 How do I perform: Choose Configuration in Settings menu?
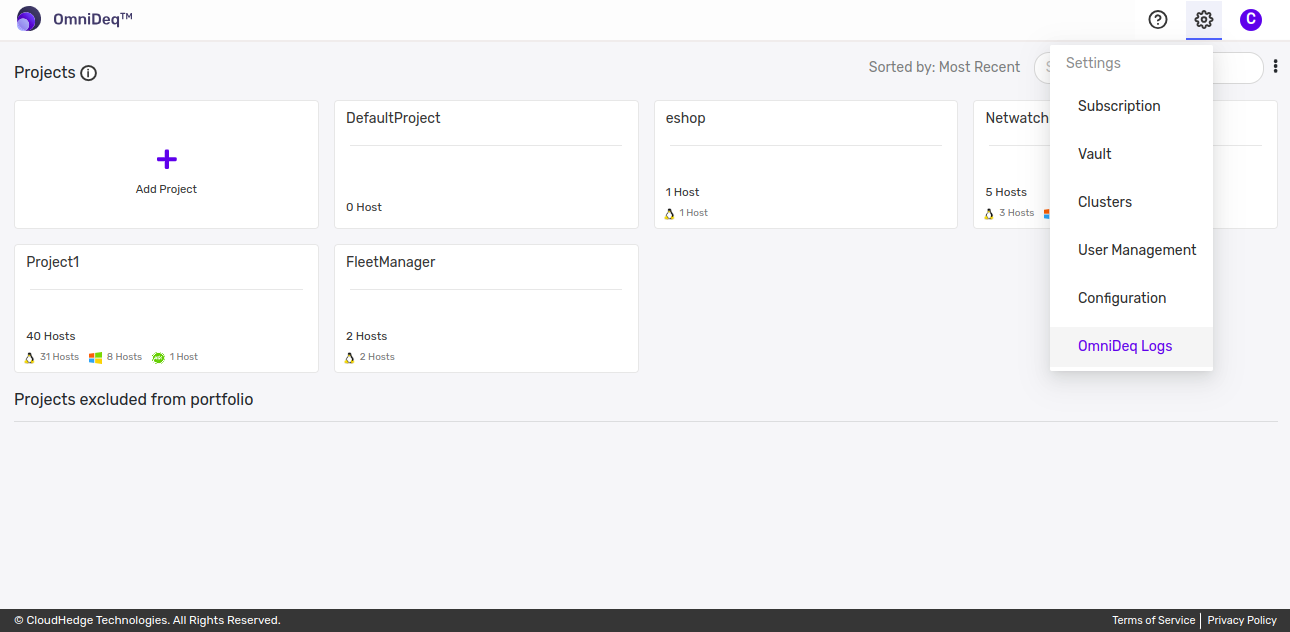(1131, 298)
